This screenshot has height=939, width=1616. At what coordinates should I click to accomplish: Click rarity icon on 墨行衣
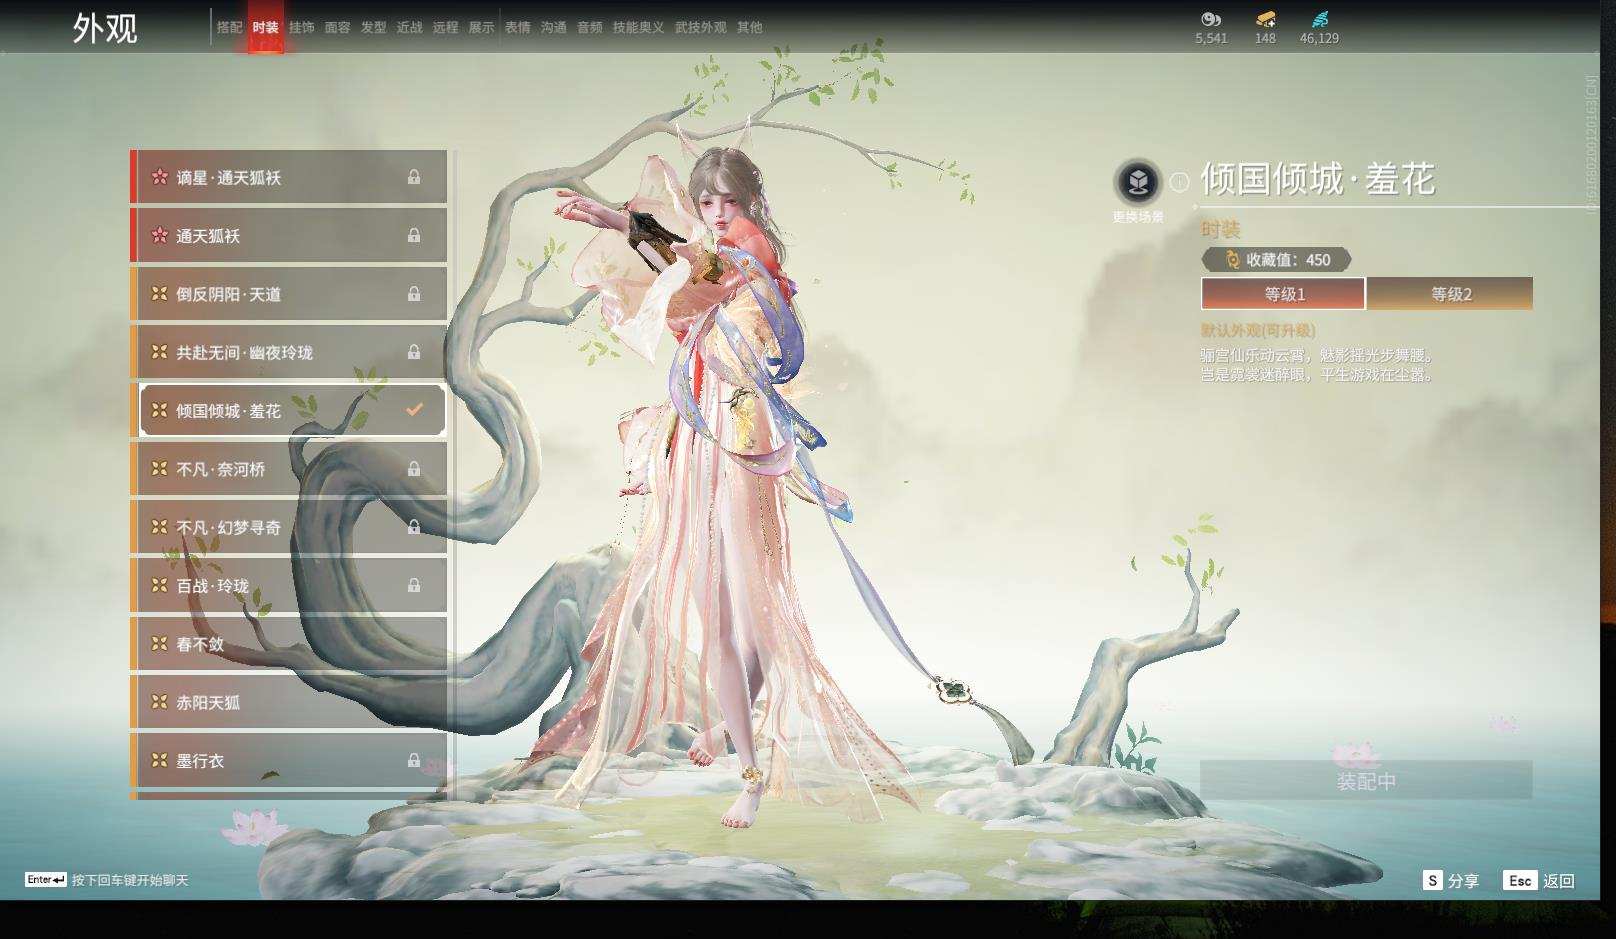pyautogui.click(x=159, y=761)
